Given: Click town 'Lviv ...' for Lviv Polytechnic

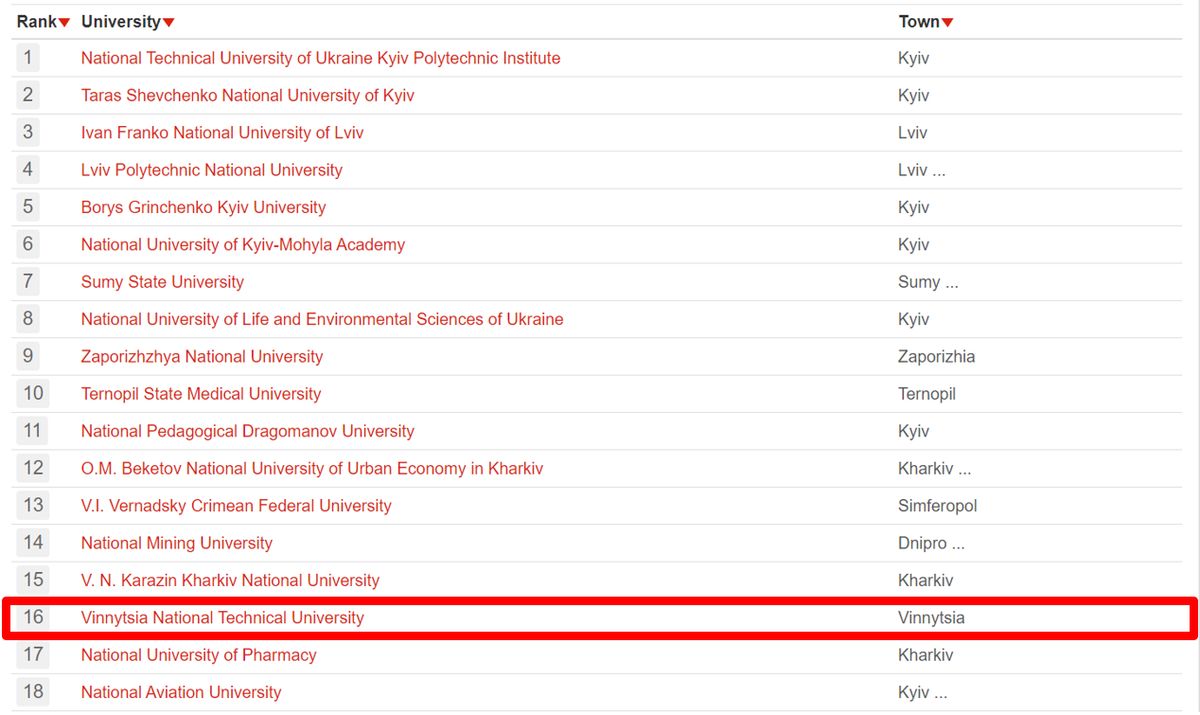Looking at the screenshot, I should [922, 170].
